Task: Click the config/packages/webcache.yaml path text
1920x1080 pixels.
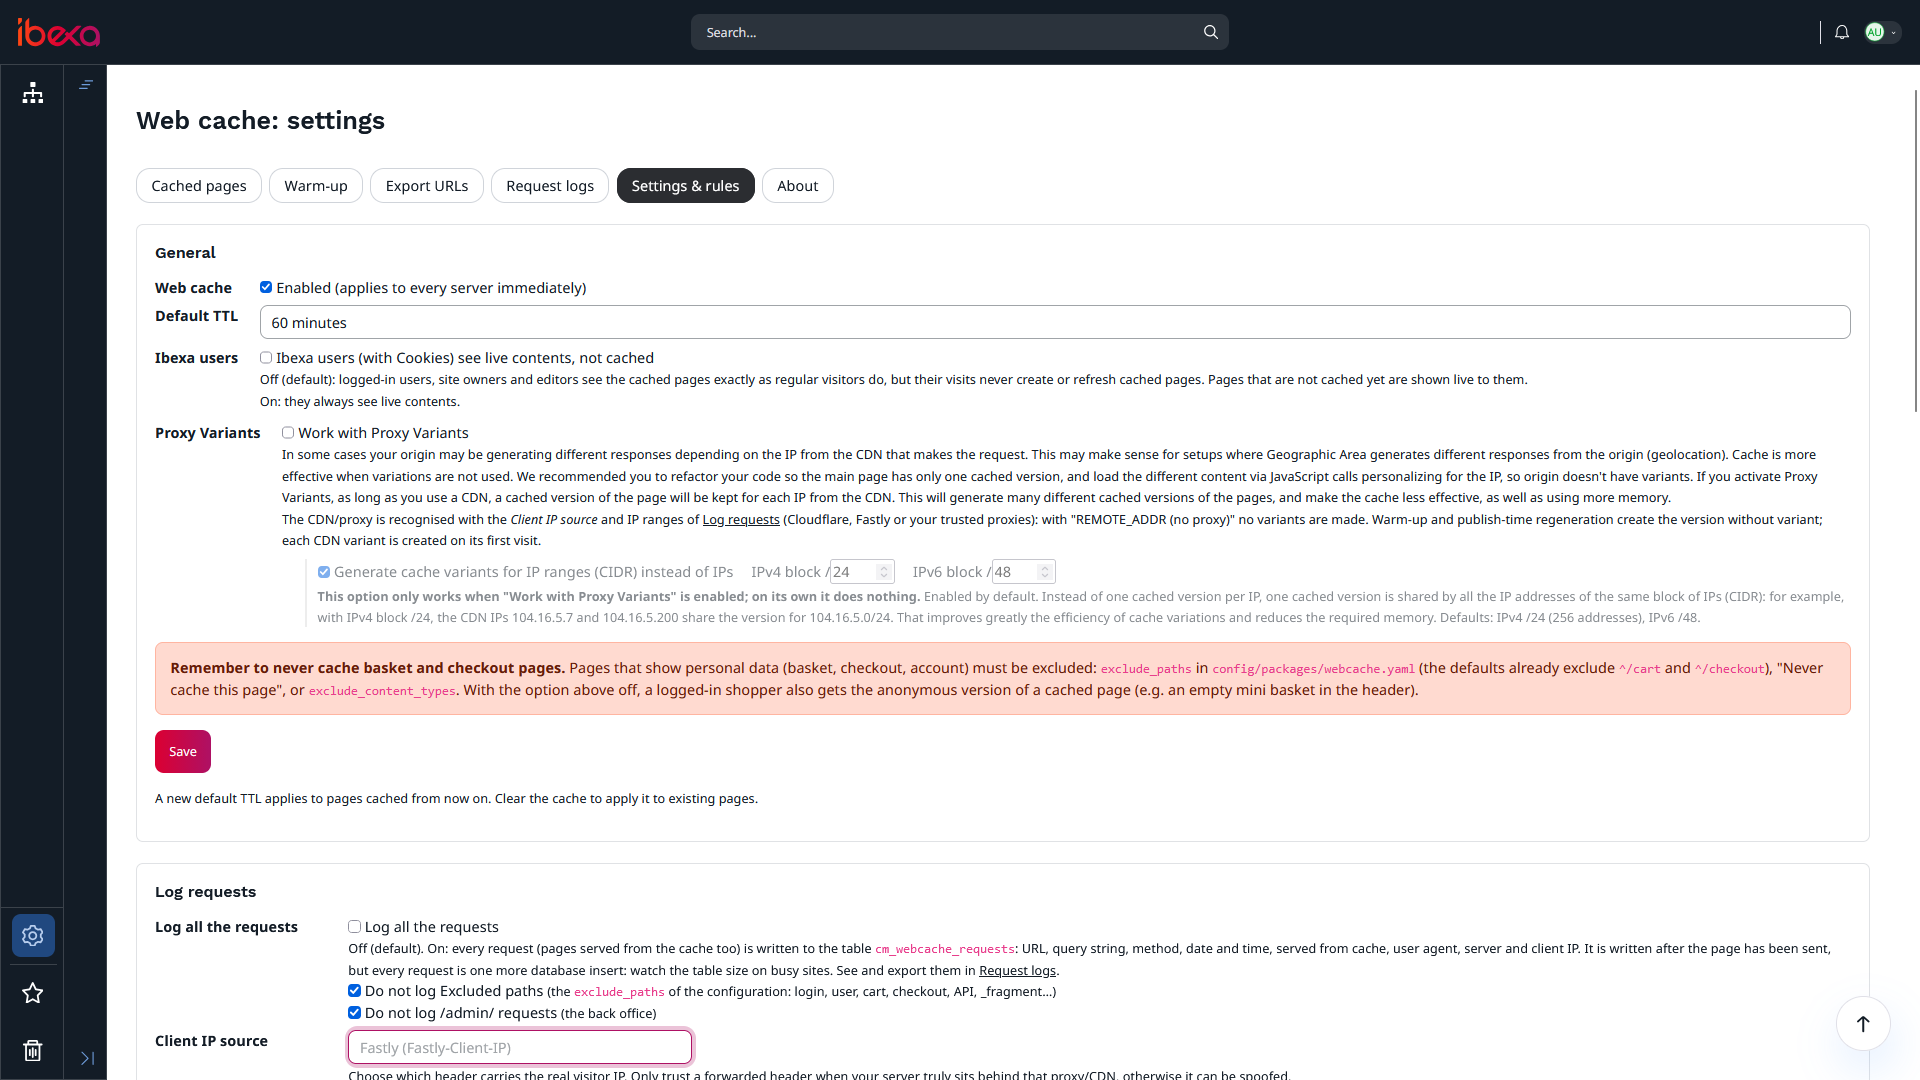Action: click(x=1314, y=669)
